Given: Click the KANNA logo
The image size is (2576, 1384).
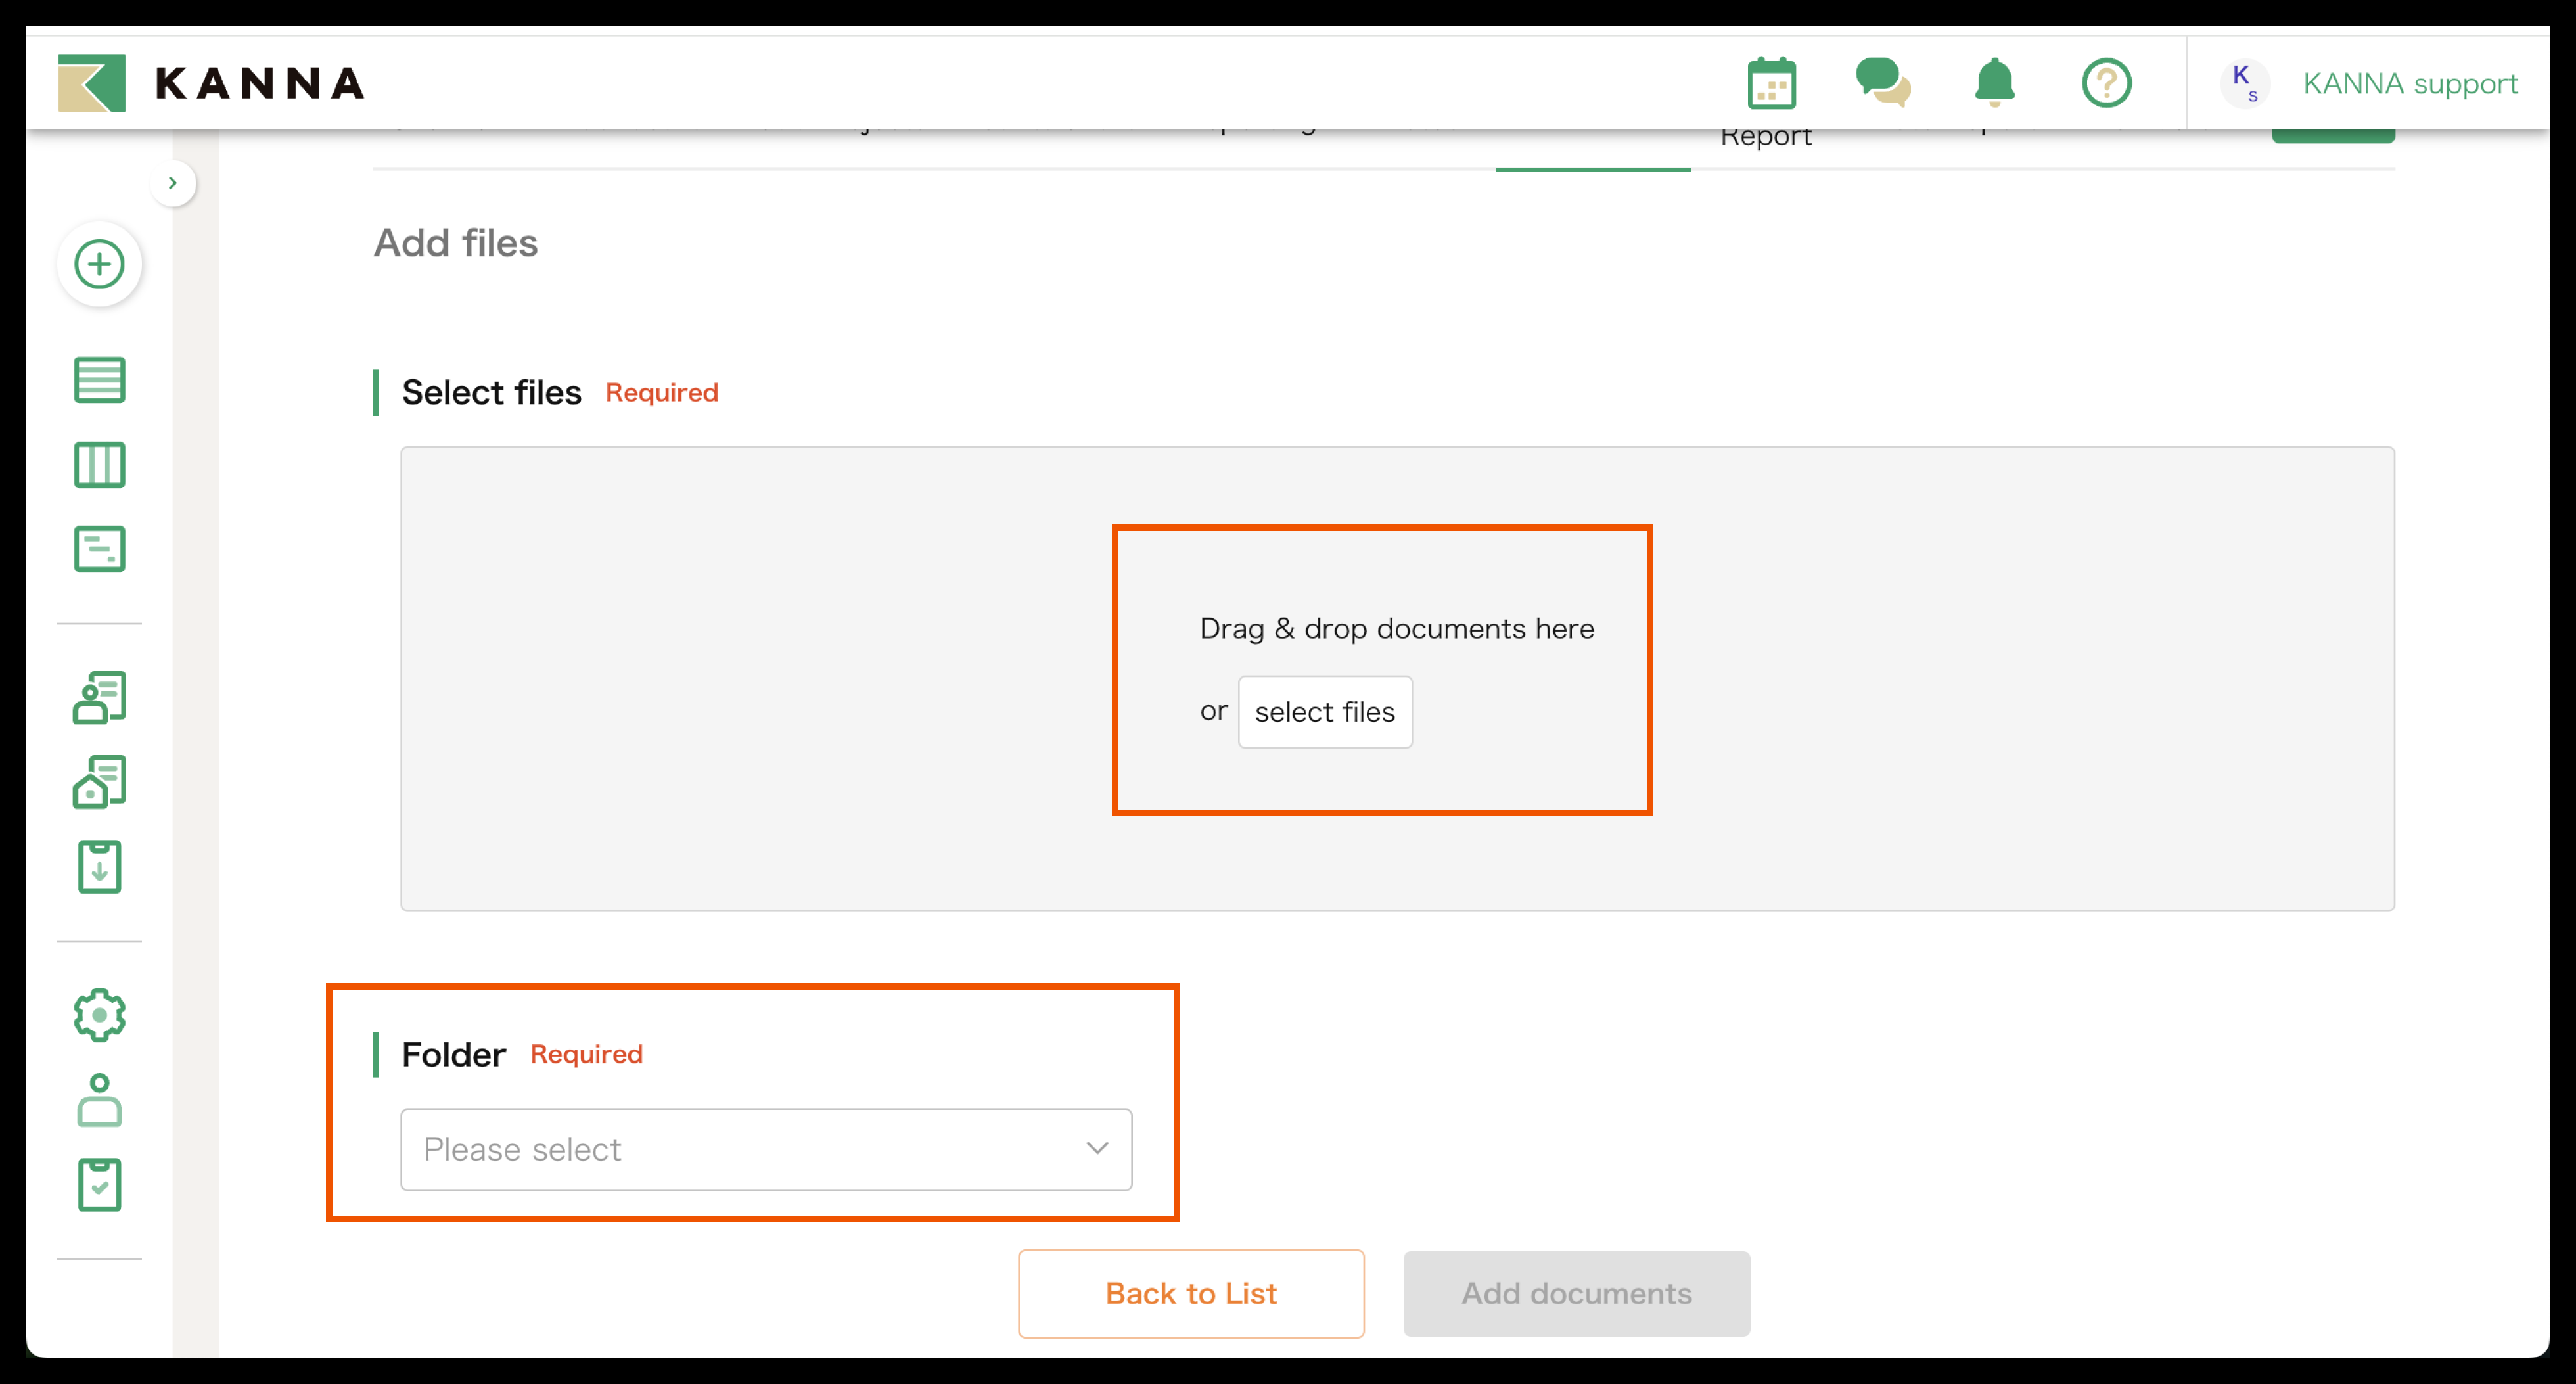Looking at the screenshot, I should click(211, 83).
